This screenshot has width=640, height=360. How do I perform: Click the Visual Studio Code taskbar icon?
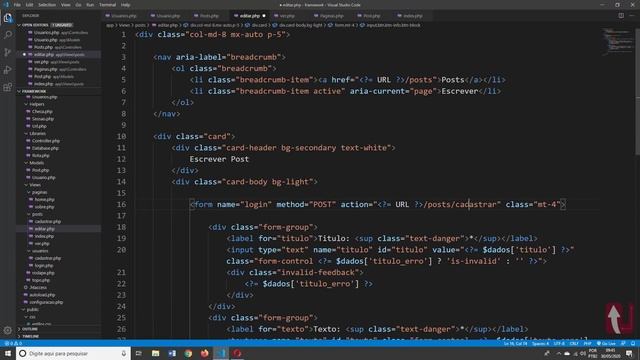(221, 353)
